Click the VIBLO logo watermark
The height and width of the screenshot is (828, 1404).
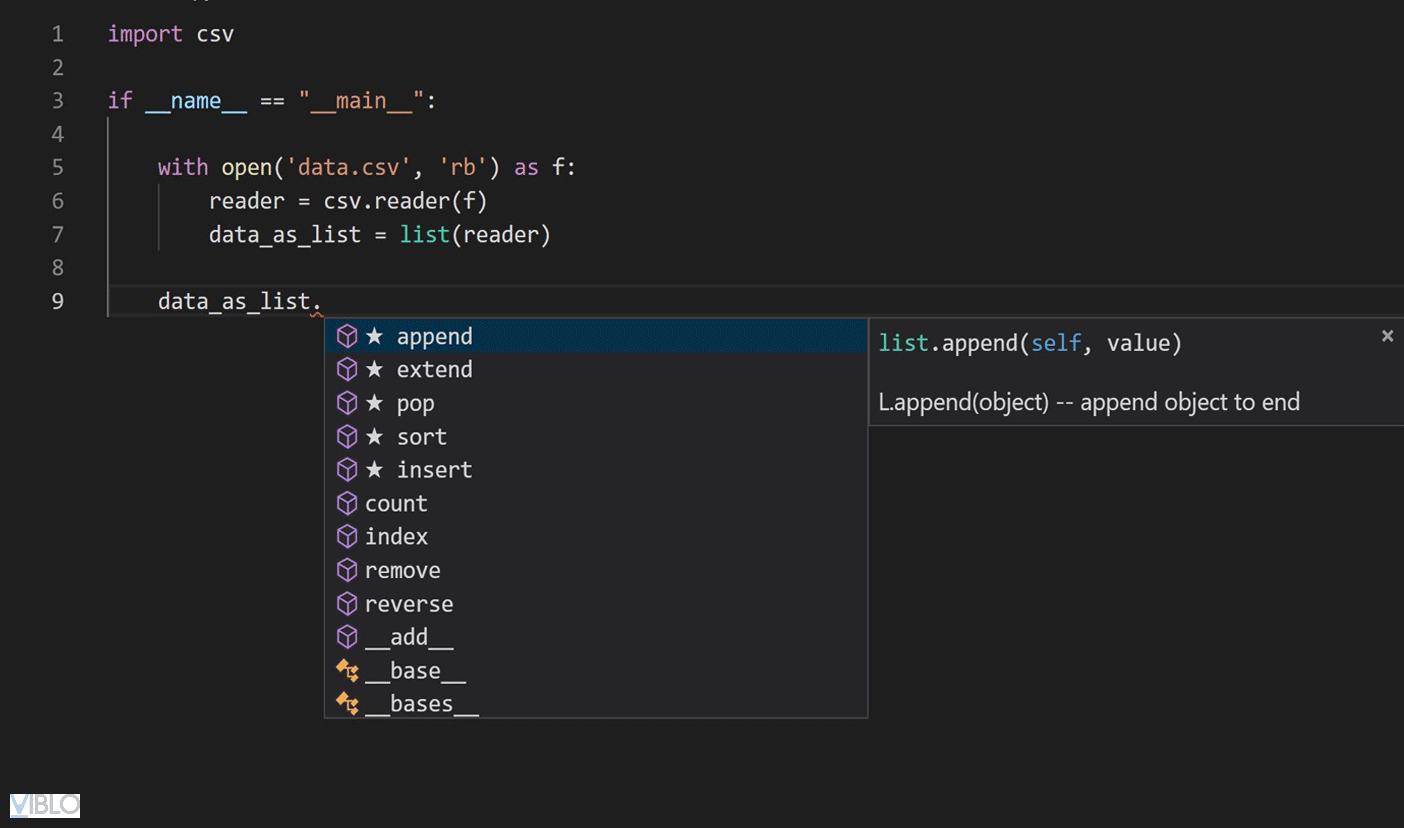coord(45,804)
